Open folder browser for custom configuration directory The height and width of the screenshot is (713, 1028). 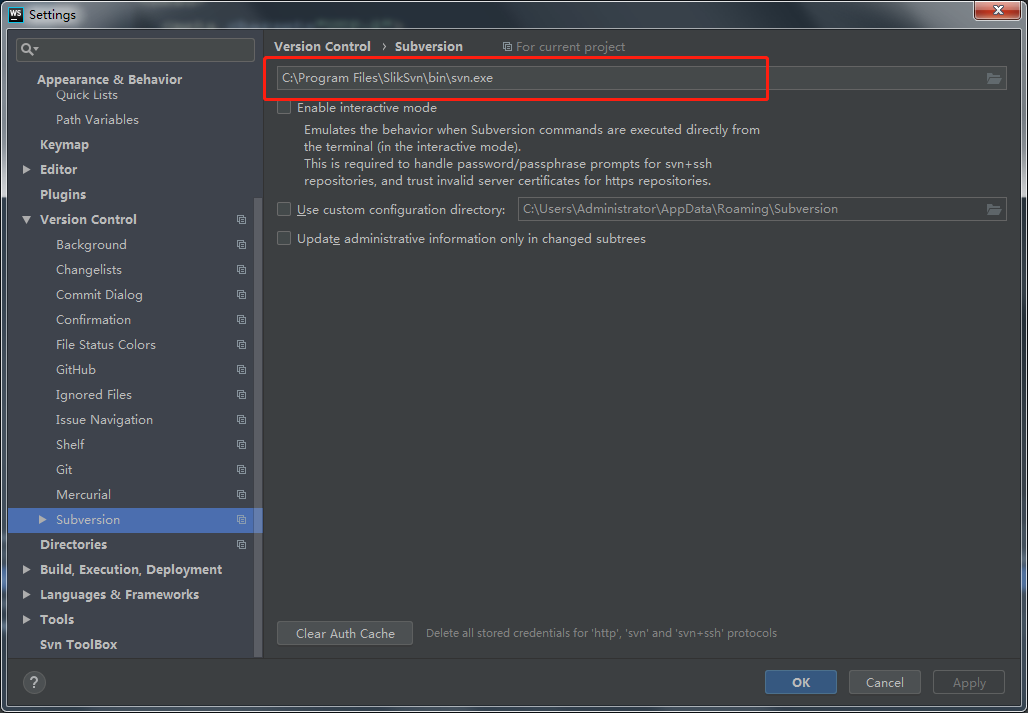[994, 210]
